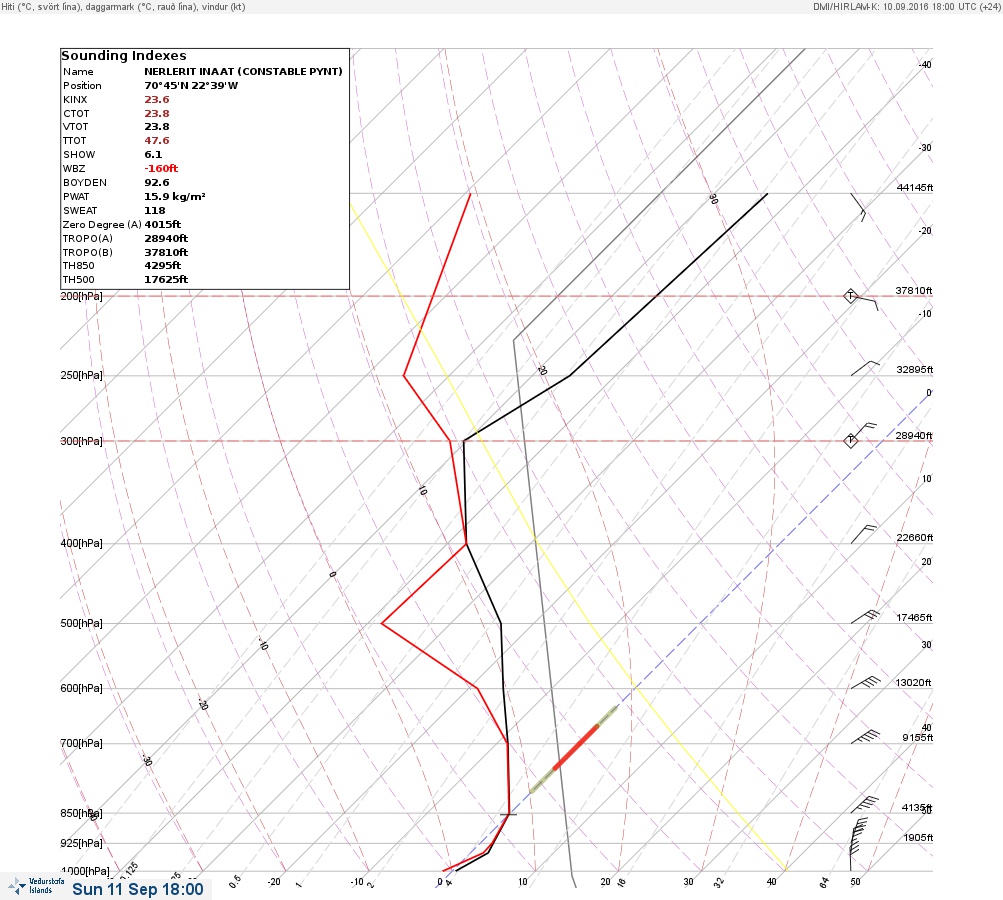Click the TH850 value 4295ft

click(162, 265)
